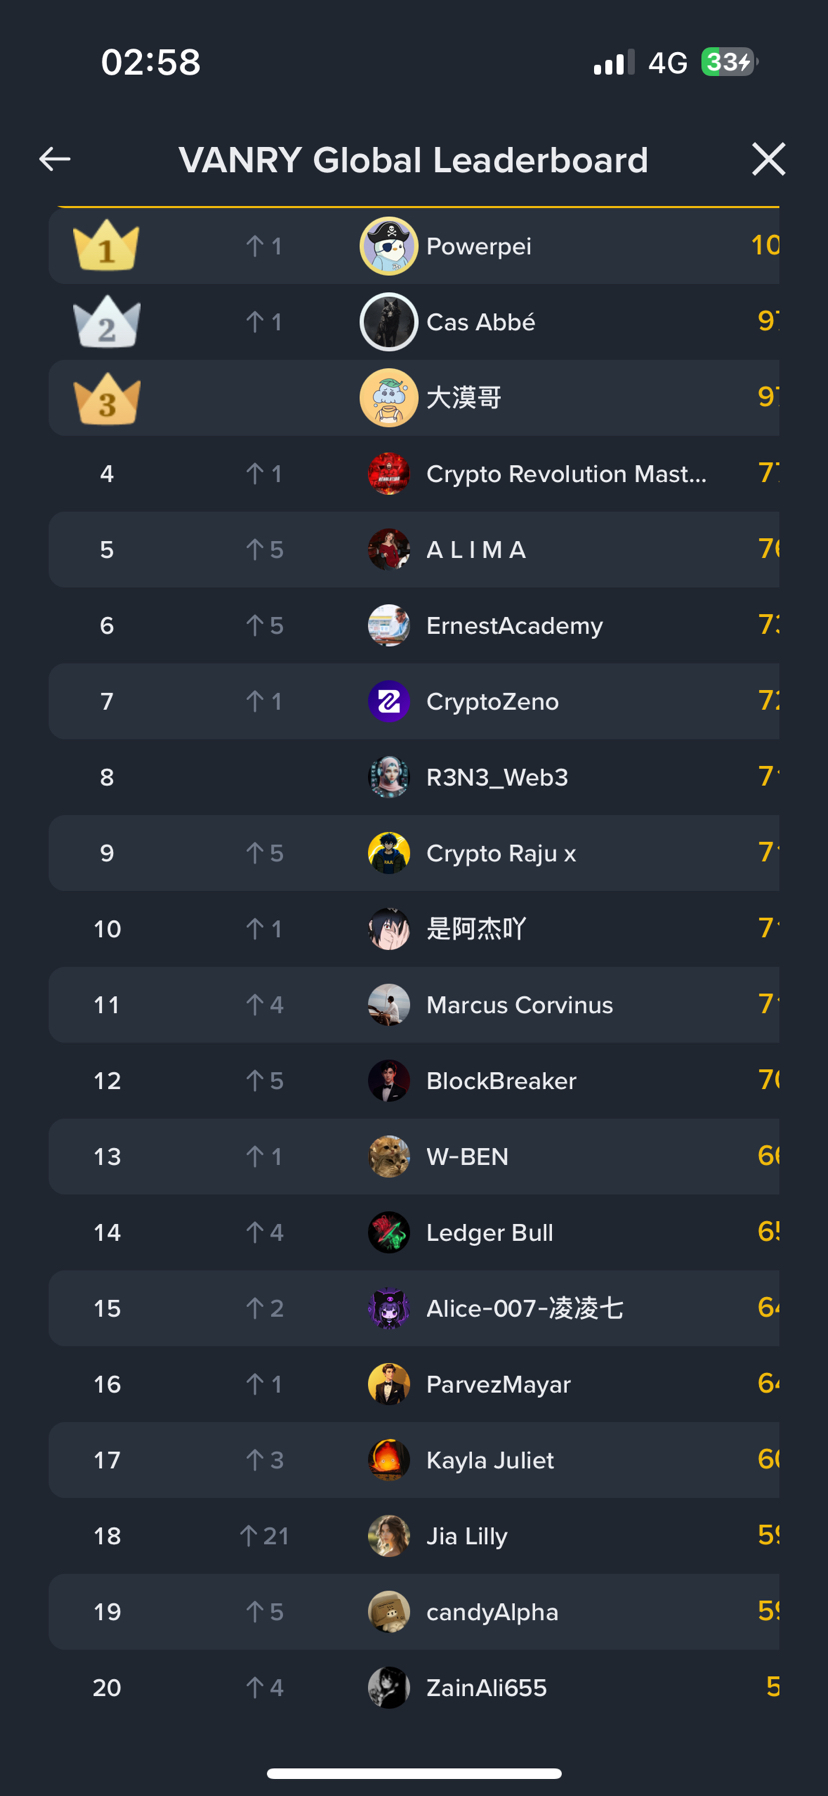Open Powerpei's pirate penguin avatar
This screenshot has width=828, height=1796.
pos(388,246)
